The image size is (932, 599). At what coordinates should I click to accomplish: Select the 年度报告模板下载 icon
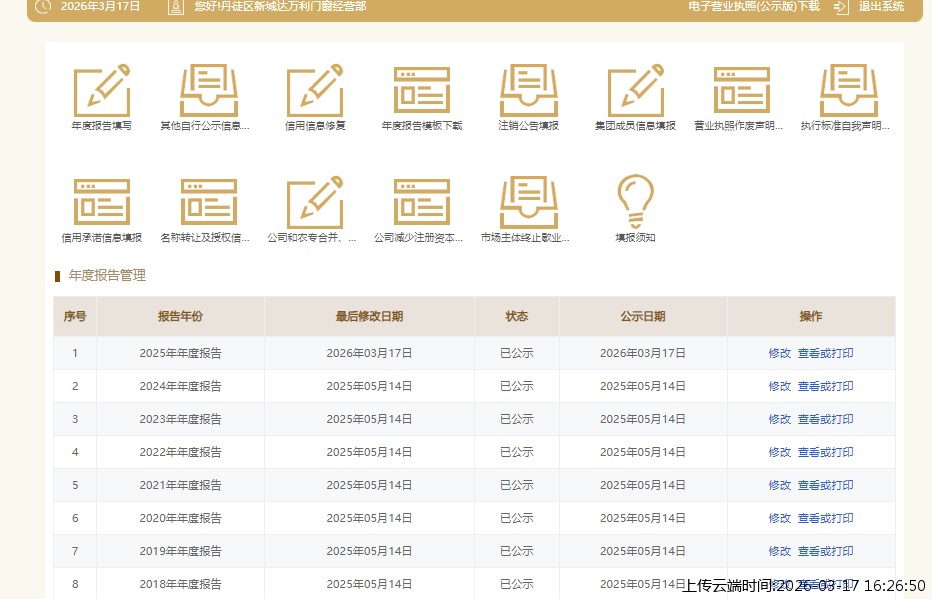tap(421, 92)
